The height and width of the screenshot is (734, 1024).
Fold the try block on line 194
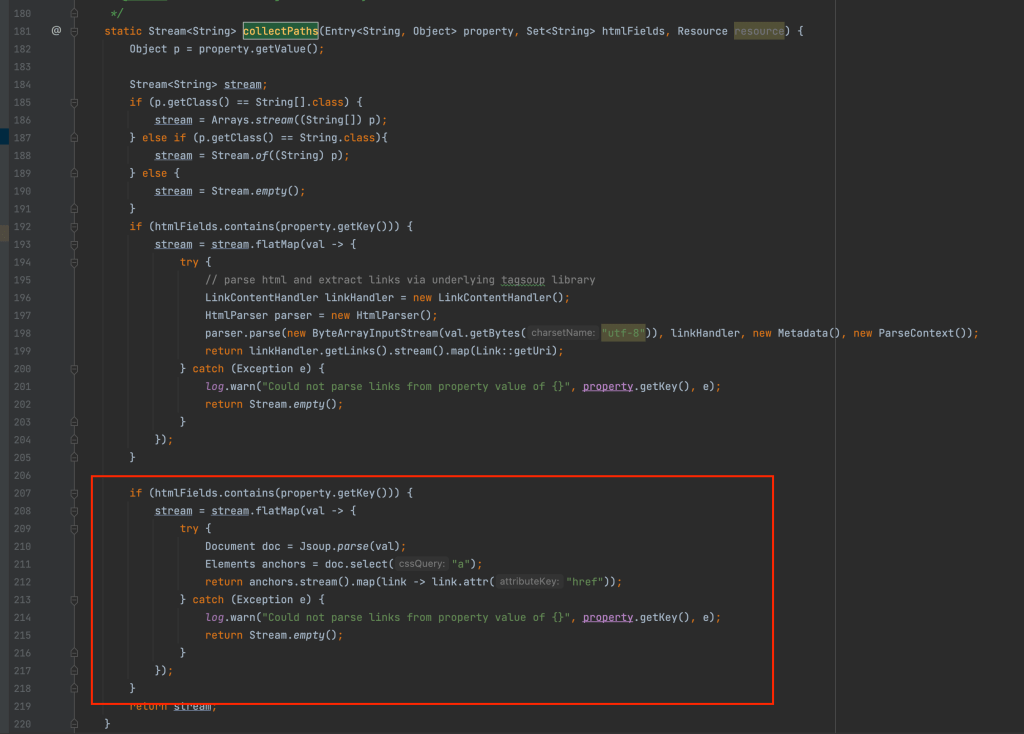point(74,262)
